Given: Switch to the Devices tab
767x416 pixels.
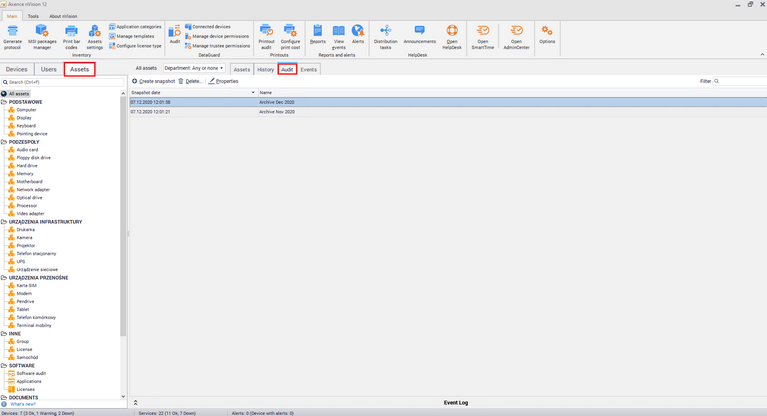Looking at the screenshot, I should click(x=17, y=69).
